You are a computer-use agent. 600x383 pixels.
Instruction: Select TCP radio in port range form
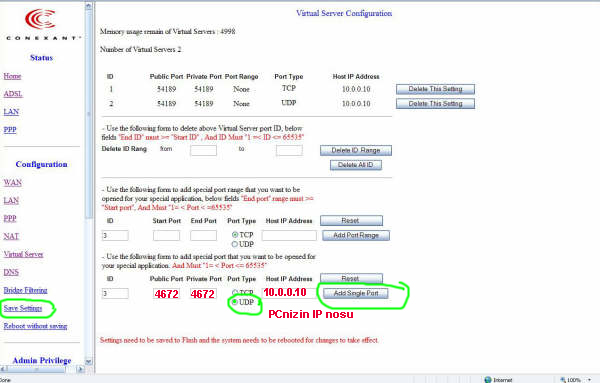[x=235, y=235]
